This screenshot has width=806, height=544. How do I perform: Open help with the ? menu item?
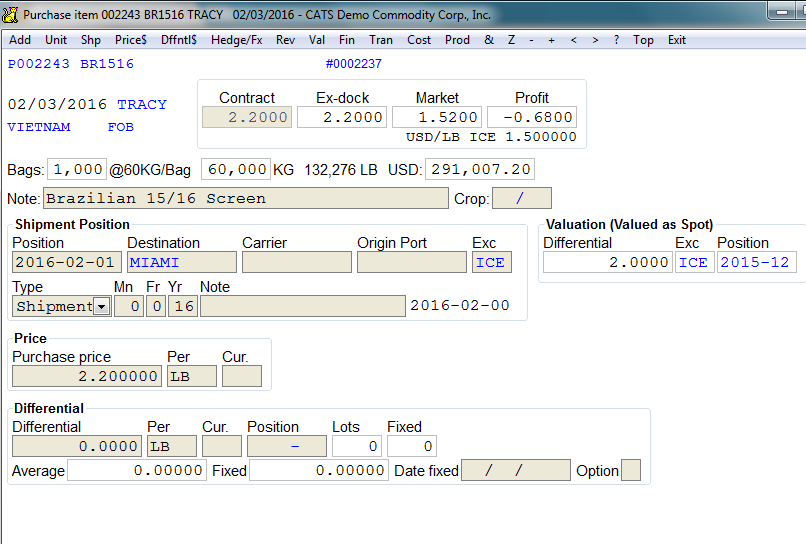coord(616,40)
